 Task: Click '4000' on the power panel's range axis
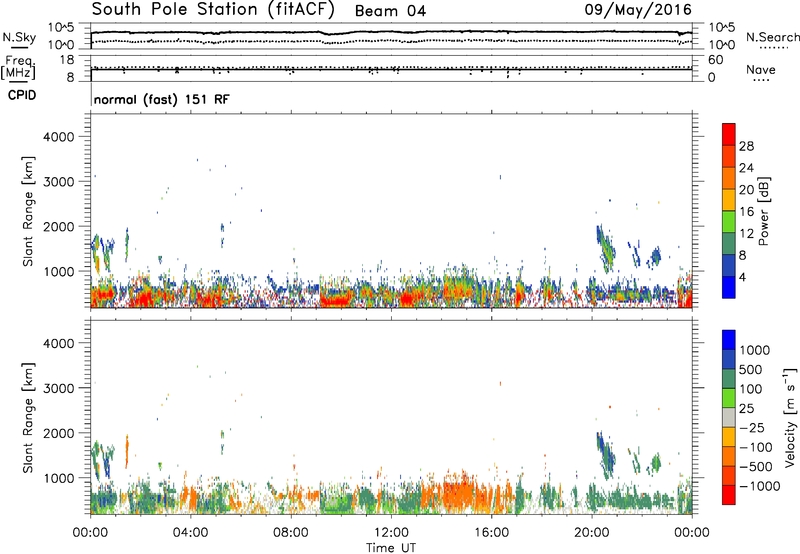point(59,137)
